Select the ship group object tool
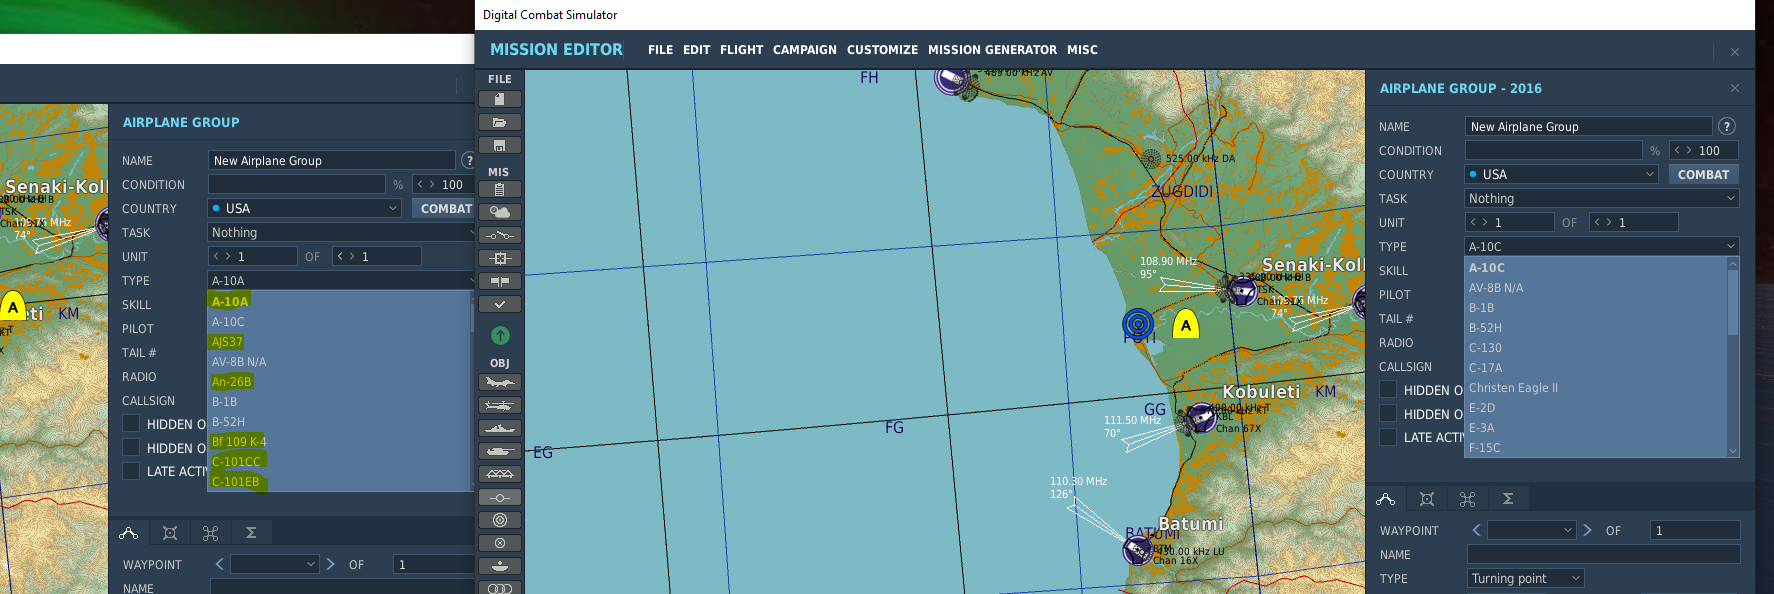This screenshot has width=1774, height=594. (499, 428)
